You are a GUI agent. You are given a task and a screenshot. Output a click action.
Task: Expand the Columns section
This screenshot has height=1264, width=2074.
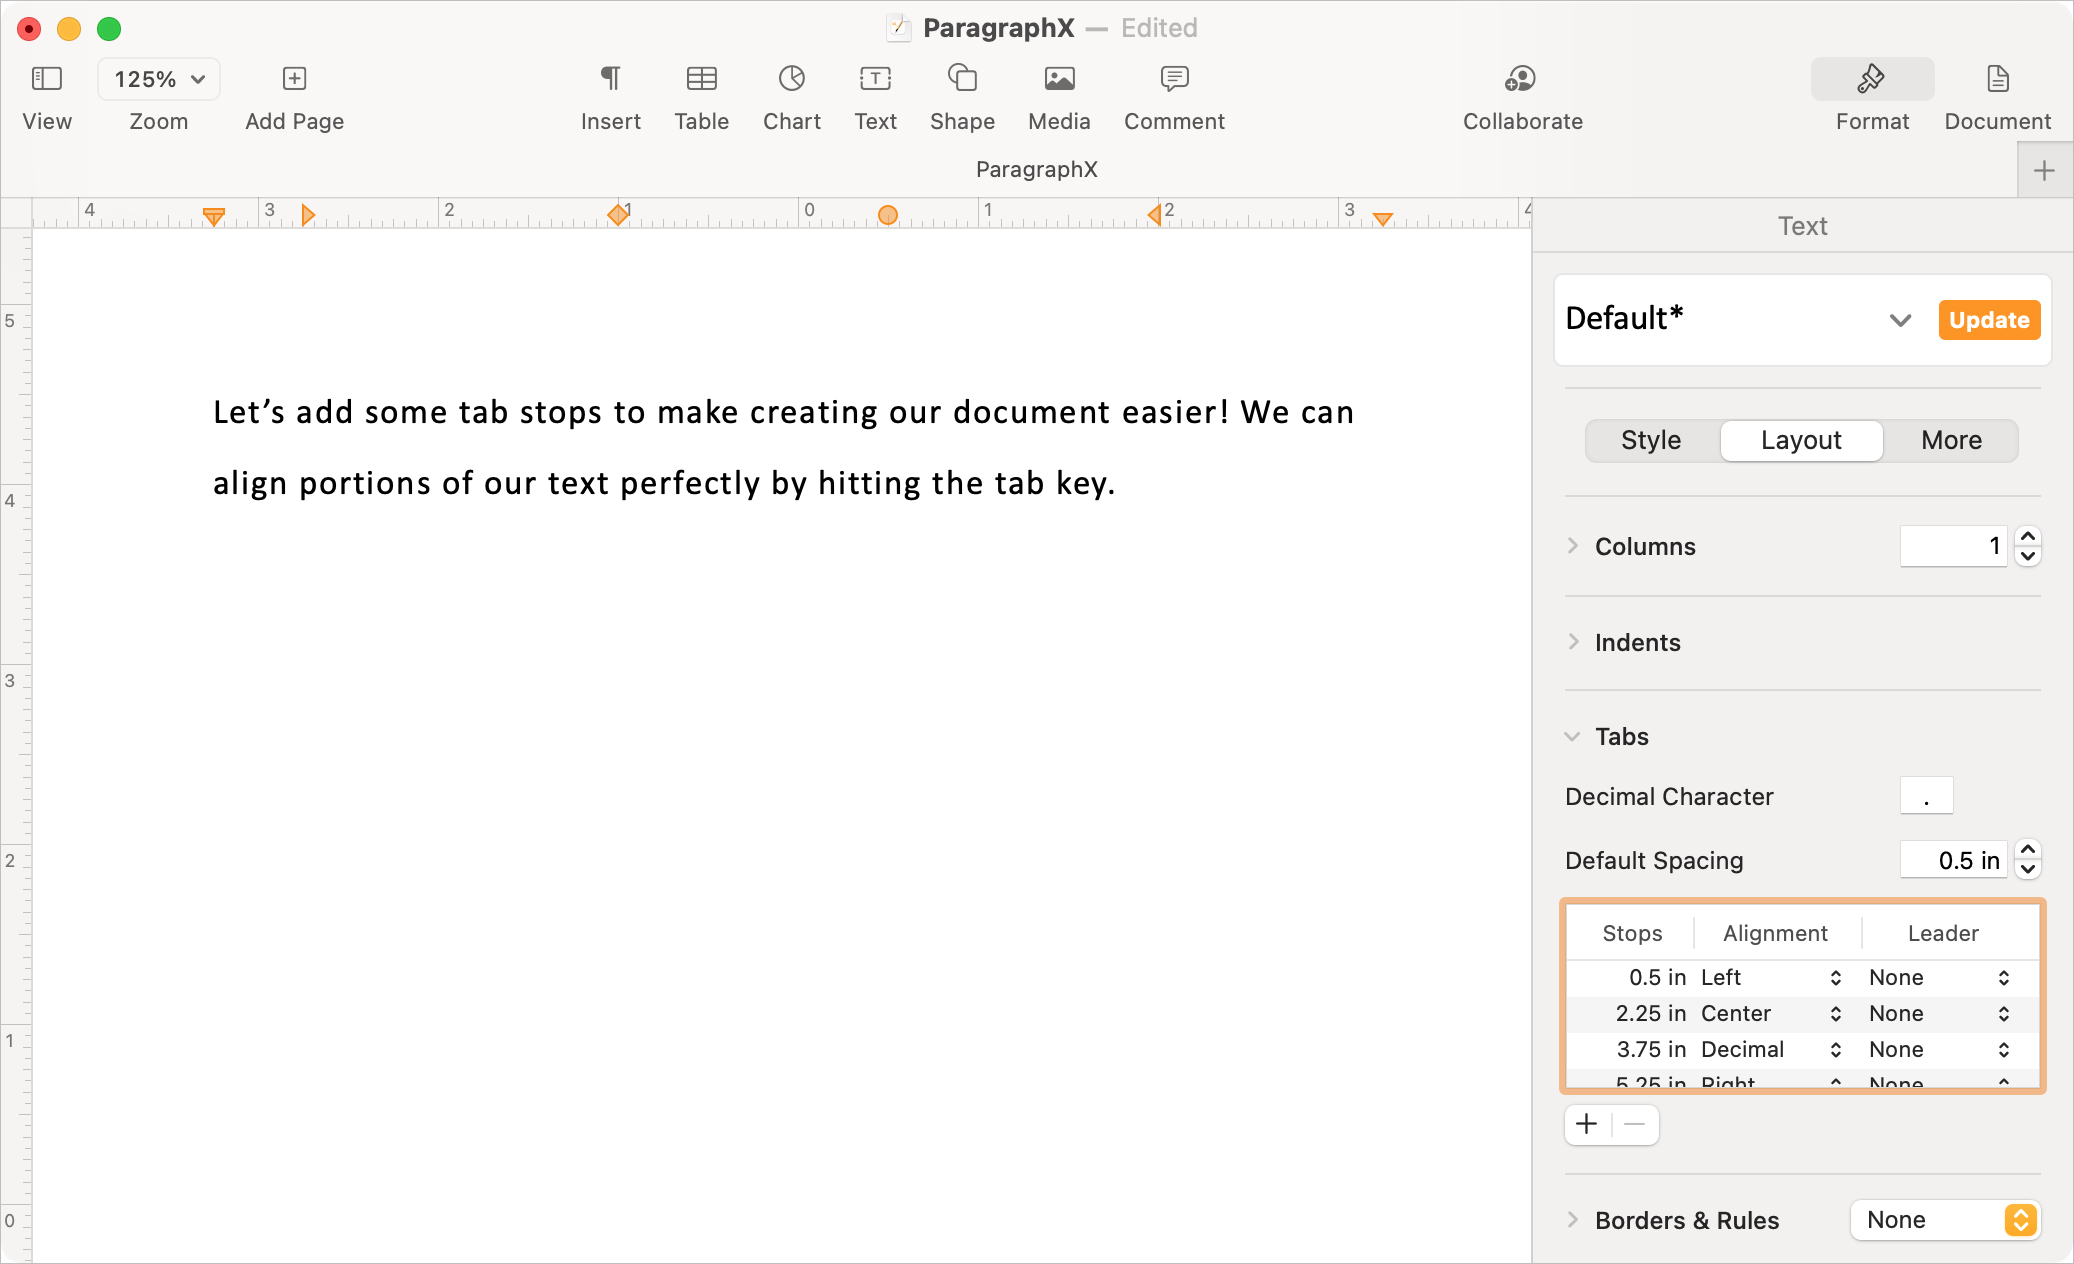pos(1573,546)
